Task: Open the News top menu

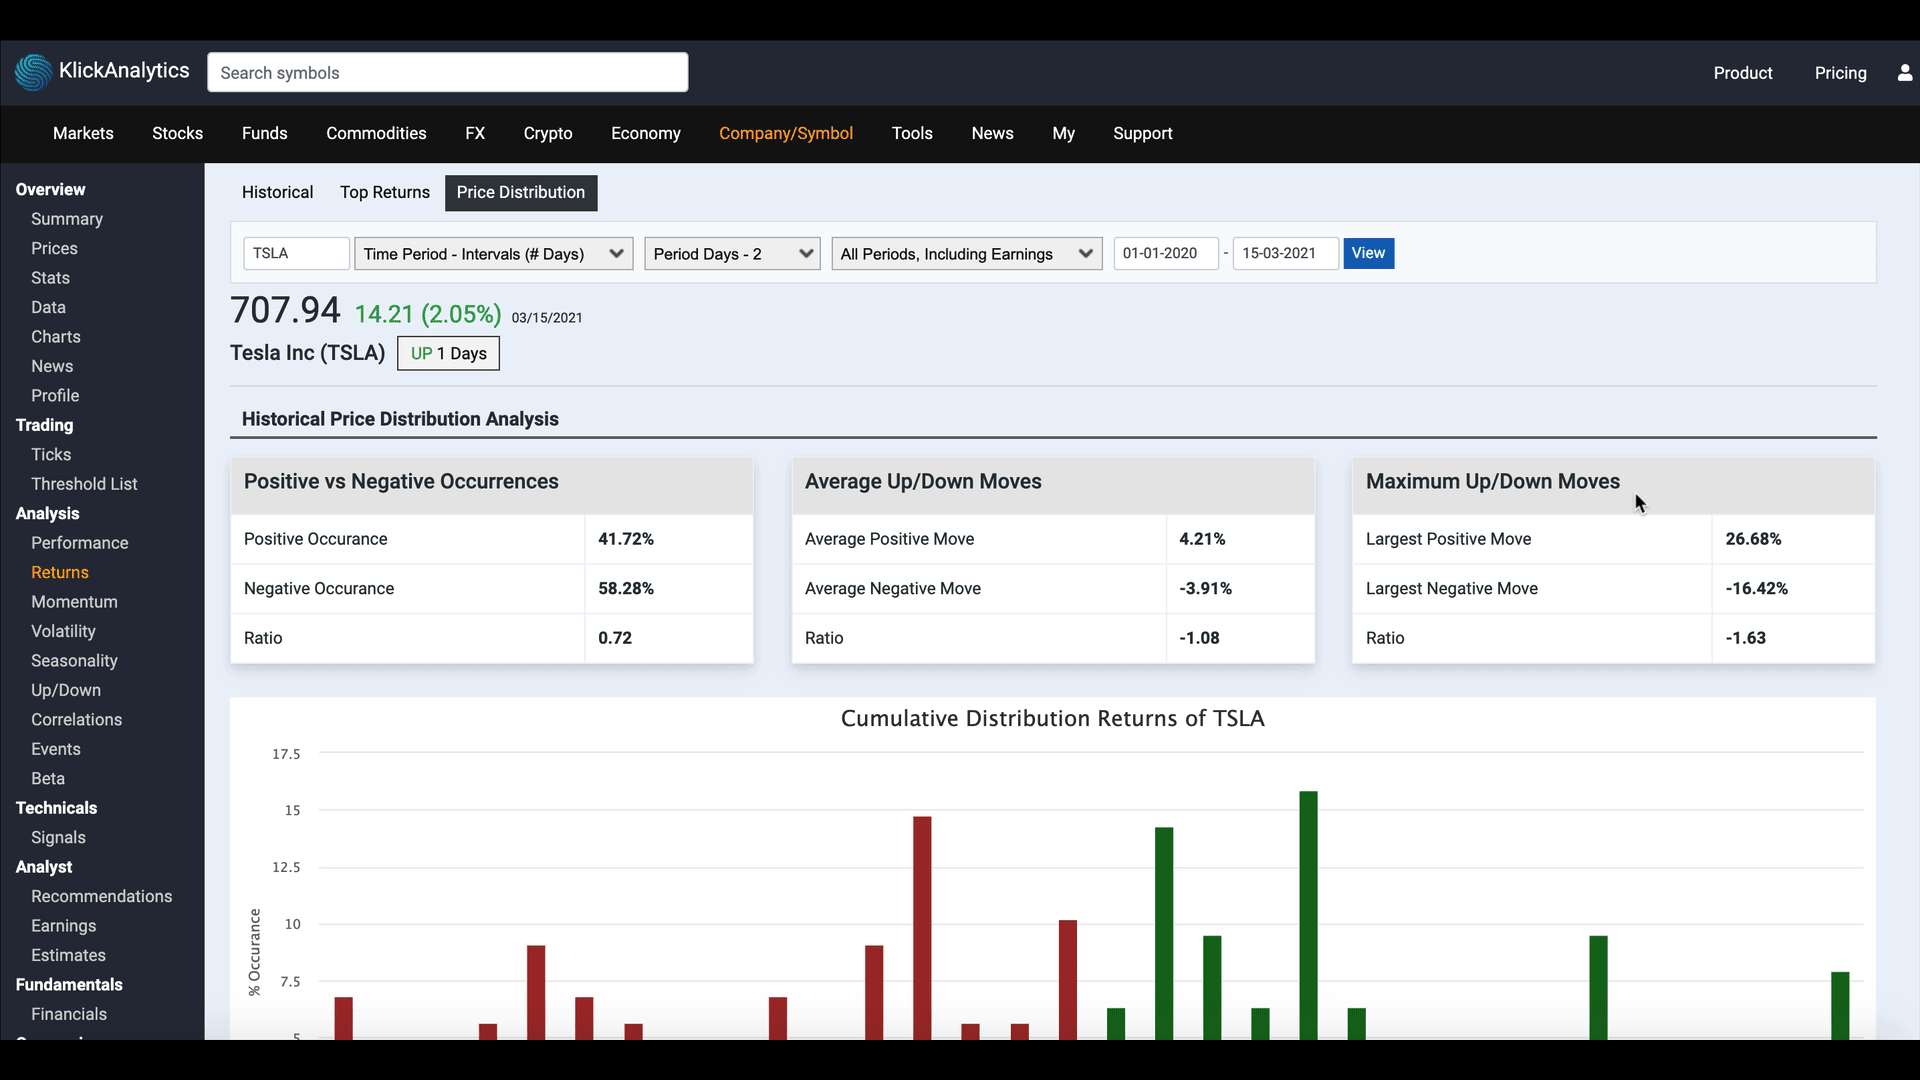Action: 992,133
